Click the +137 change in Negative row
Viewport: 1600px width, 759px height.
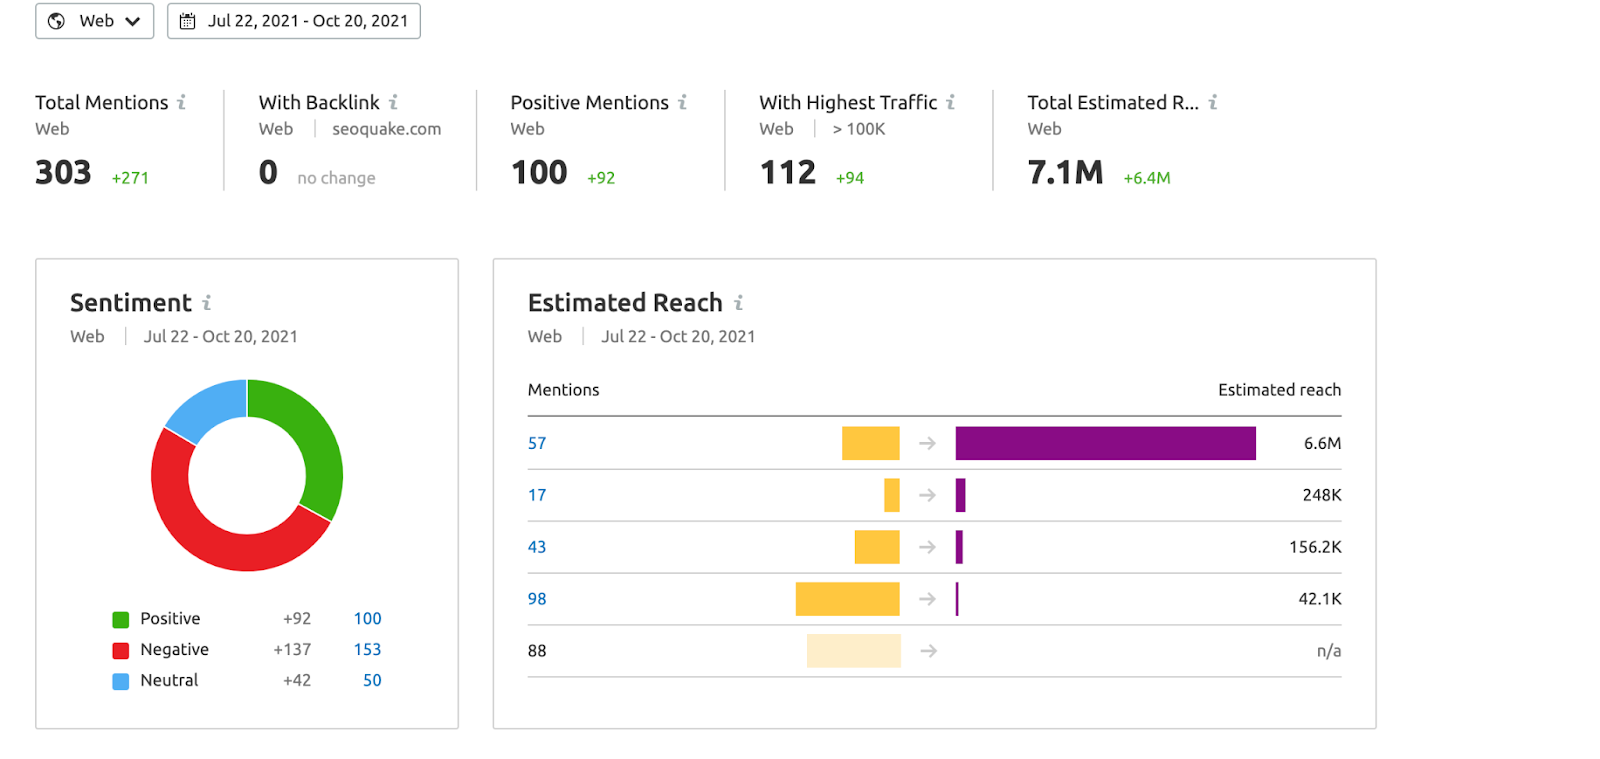[x=292, y=650]
